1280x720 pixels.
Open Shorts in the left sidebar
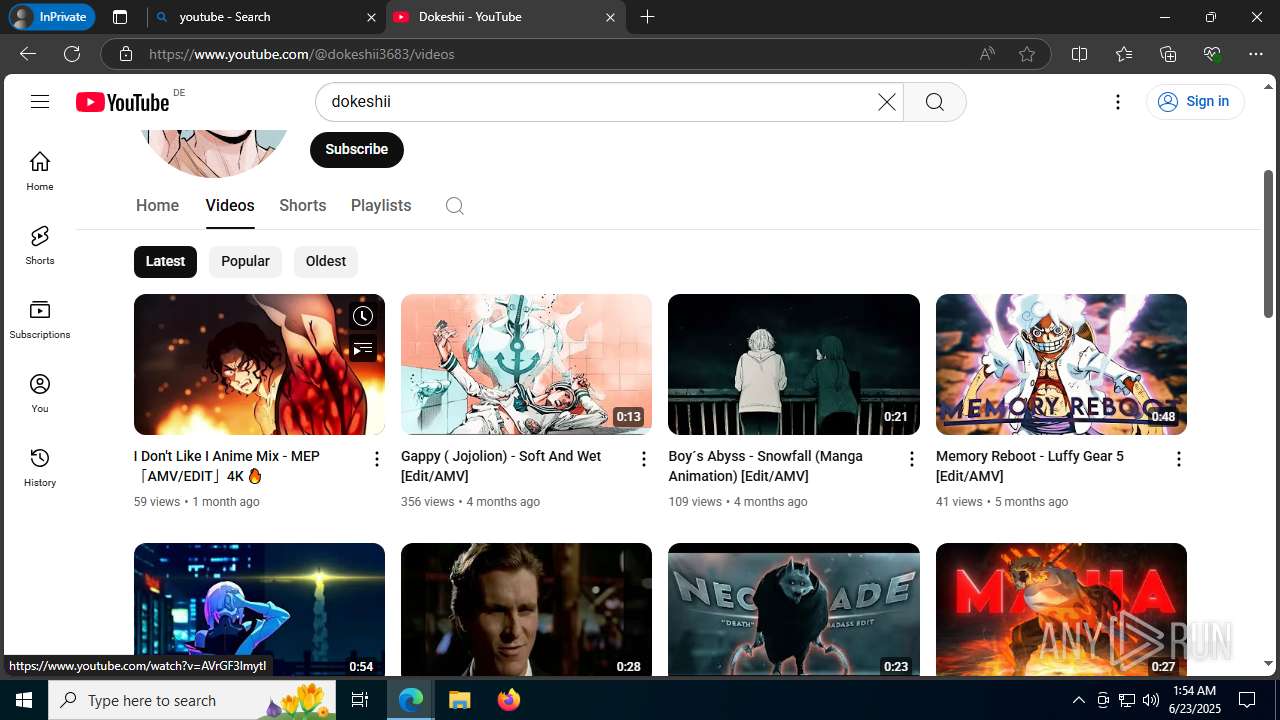click(40, 245)
